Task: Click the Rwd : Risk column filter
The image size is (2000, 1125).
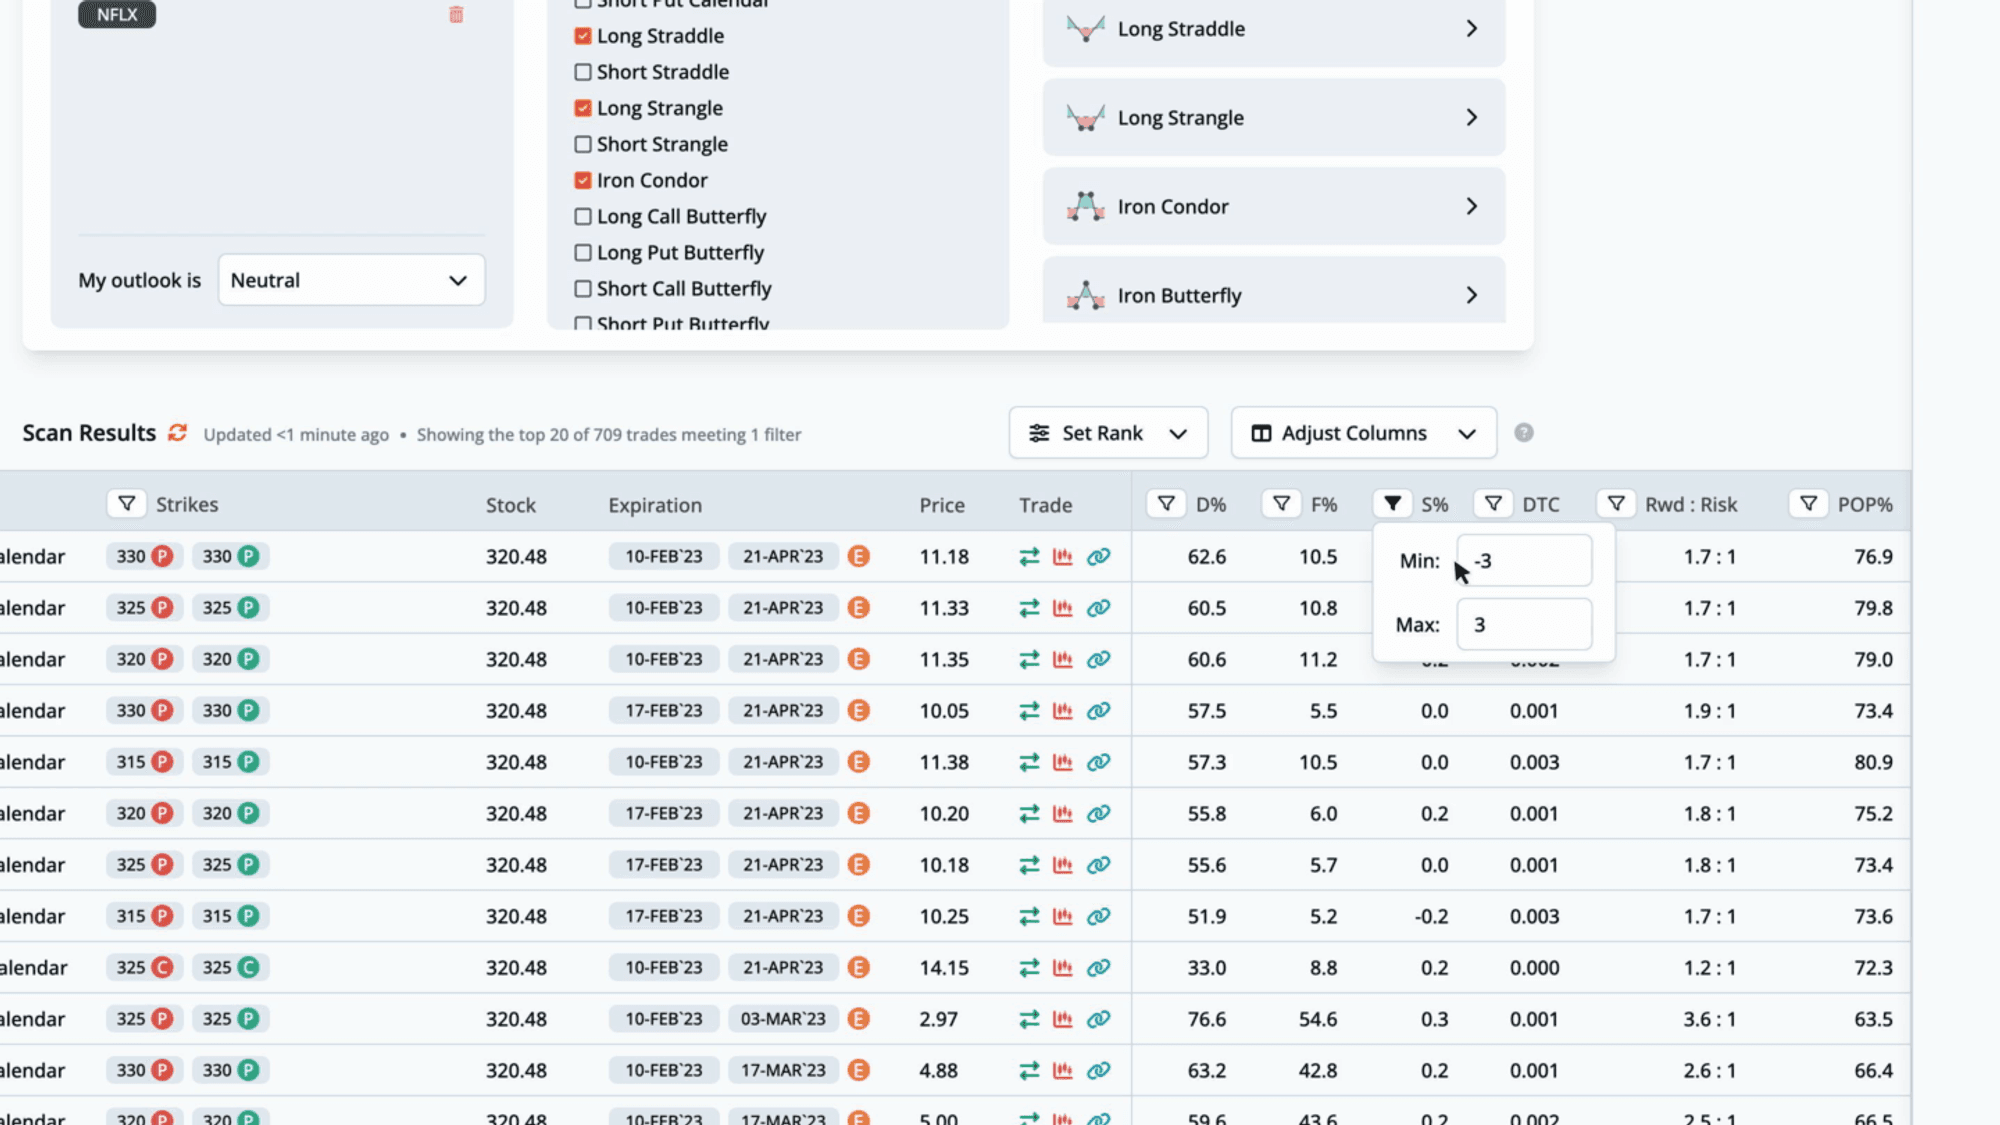Action: 1616,504
